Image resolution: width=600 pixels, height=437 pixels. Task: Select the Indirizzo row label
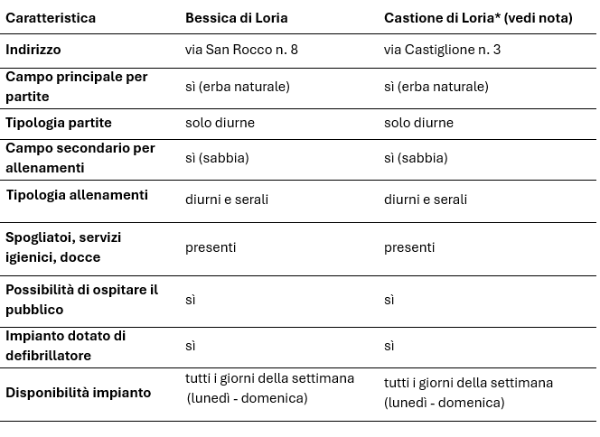33,50
